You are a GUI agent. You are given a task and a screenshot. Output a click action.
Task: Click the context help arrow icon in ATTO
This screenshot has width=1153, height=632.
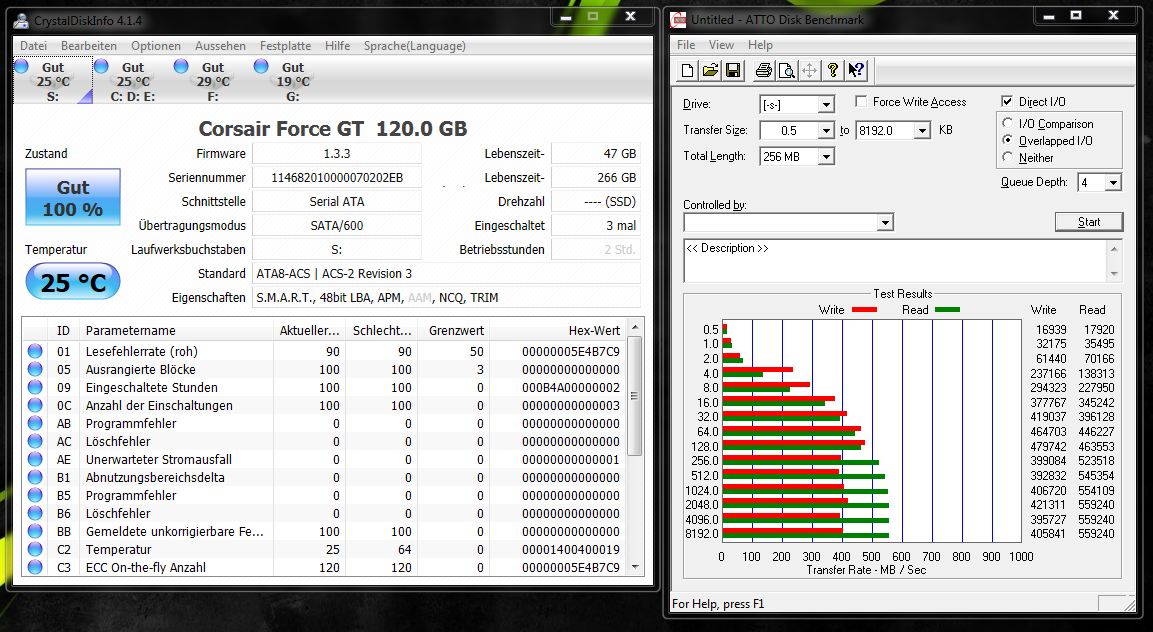(x=856, y=71)
